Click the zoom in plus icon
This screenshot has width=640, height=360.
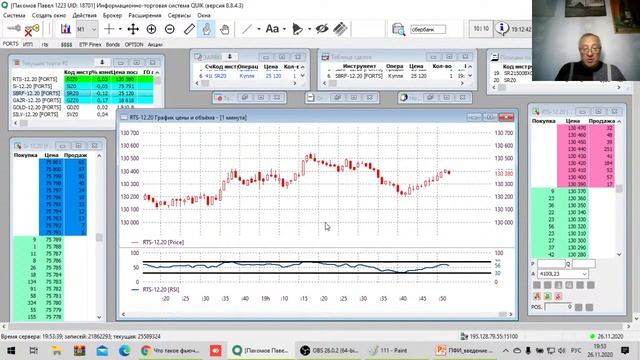151,29
